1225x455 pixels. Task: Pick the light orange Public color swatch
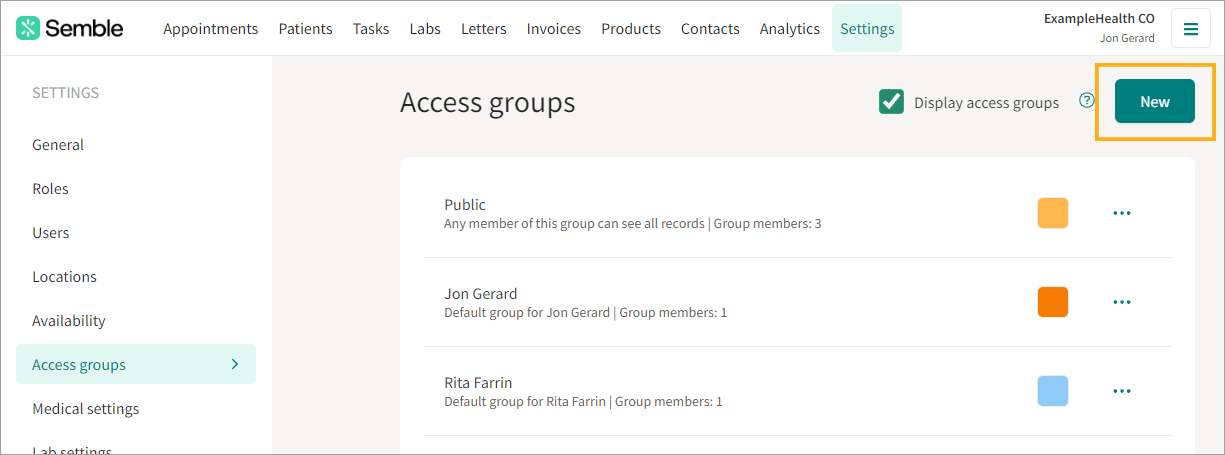[1053, 213]
